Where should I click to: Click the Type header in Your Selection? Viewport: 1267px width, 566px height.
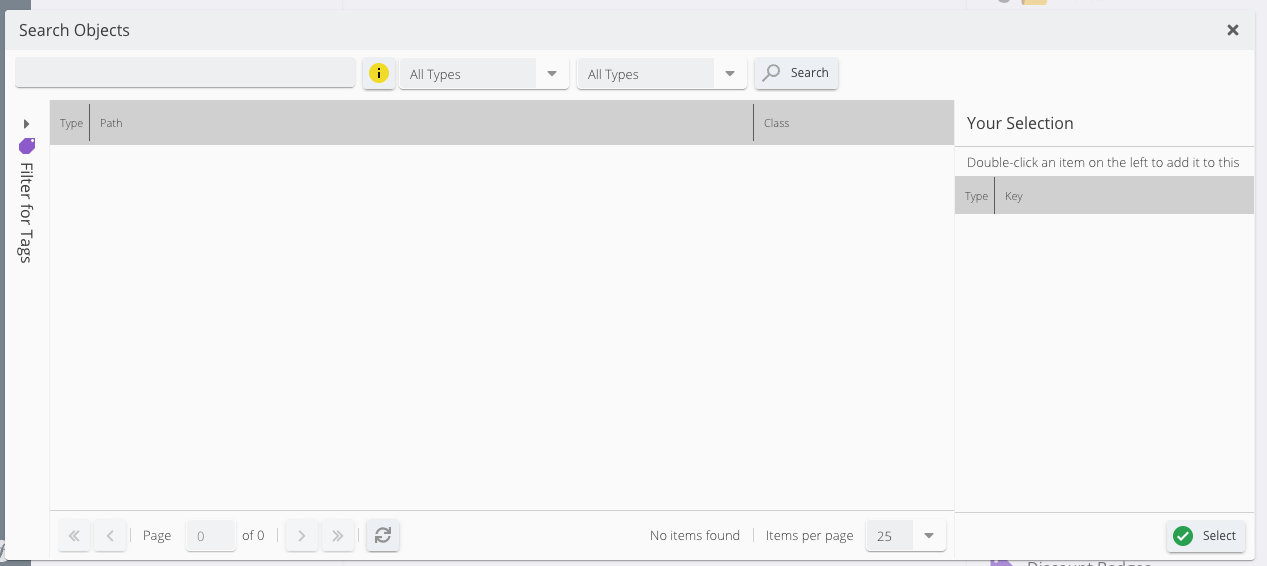[976, 196]
